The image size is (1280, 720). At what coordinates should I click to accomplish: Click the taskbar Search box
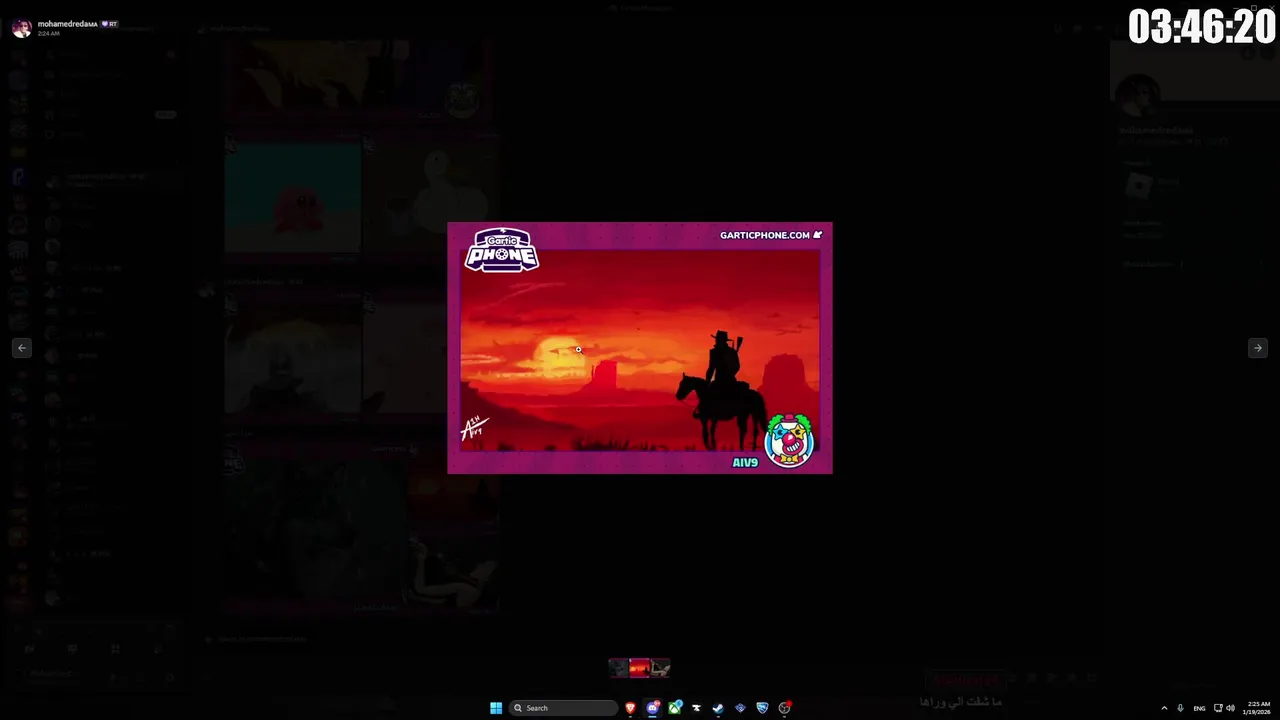point(563,708)
